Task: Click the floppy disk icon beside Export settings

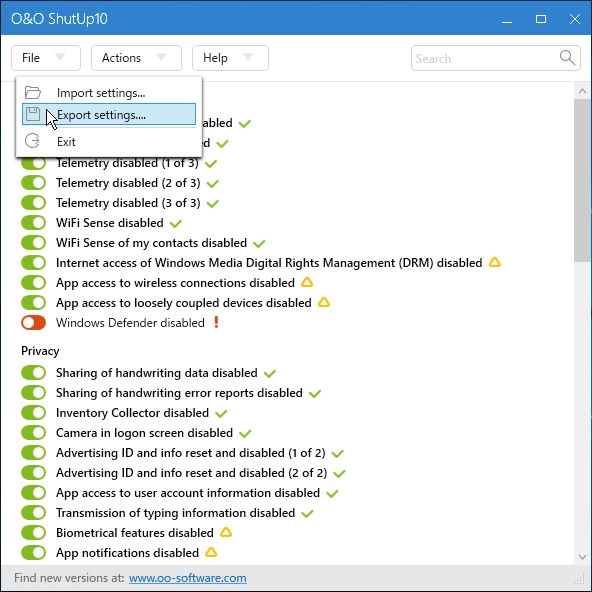Action: pyautogui.click(x=33, y=114)
